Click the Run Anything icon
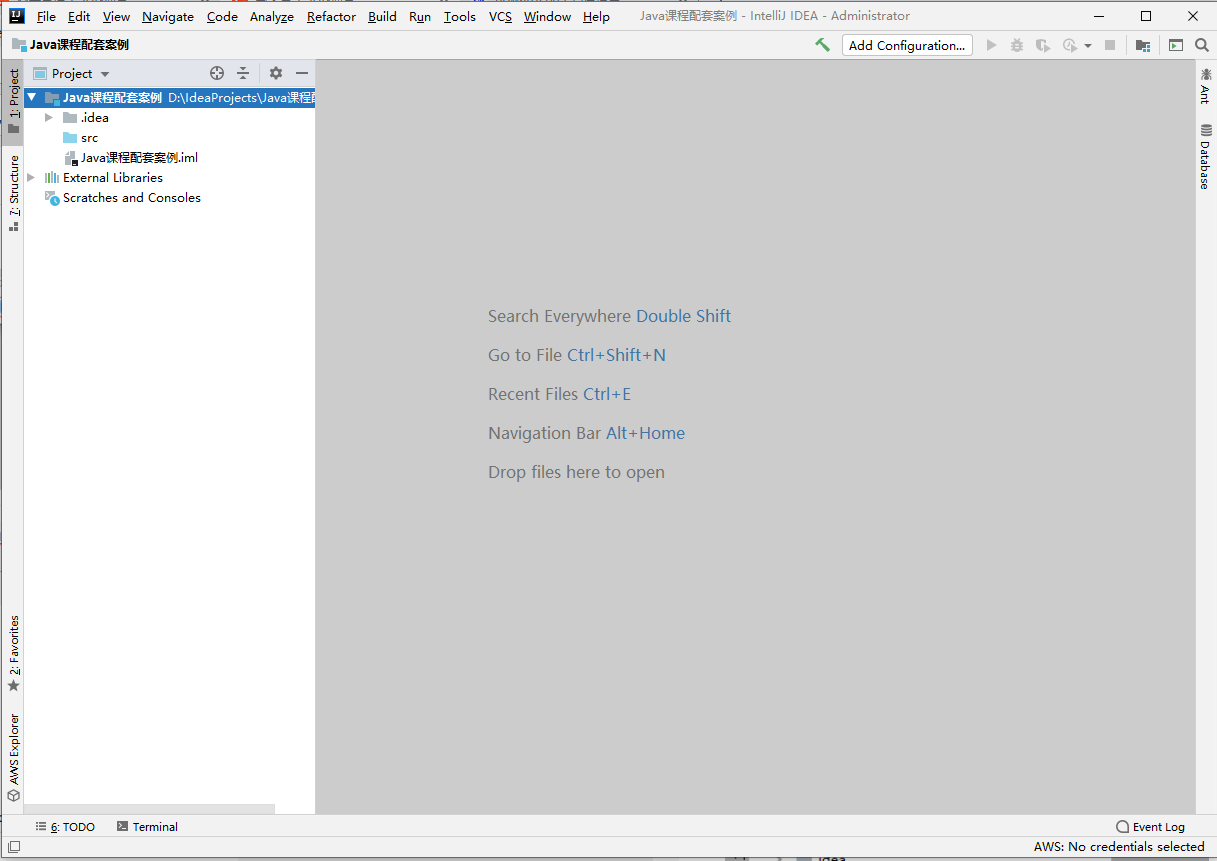Screen dimensions: 1217x861 (1176, 45)
